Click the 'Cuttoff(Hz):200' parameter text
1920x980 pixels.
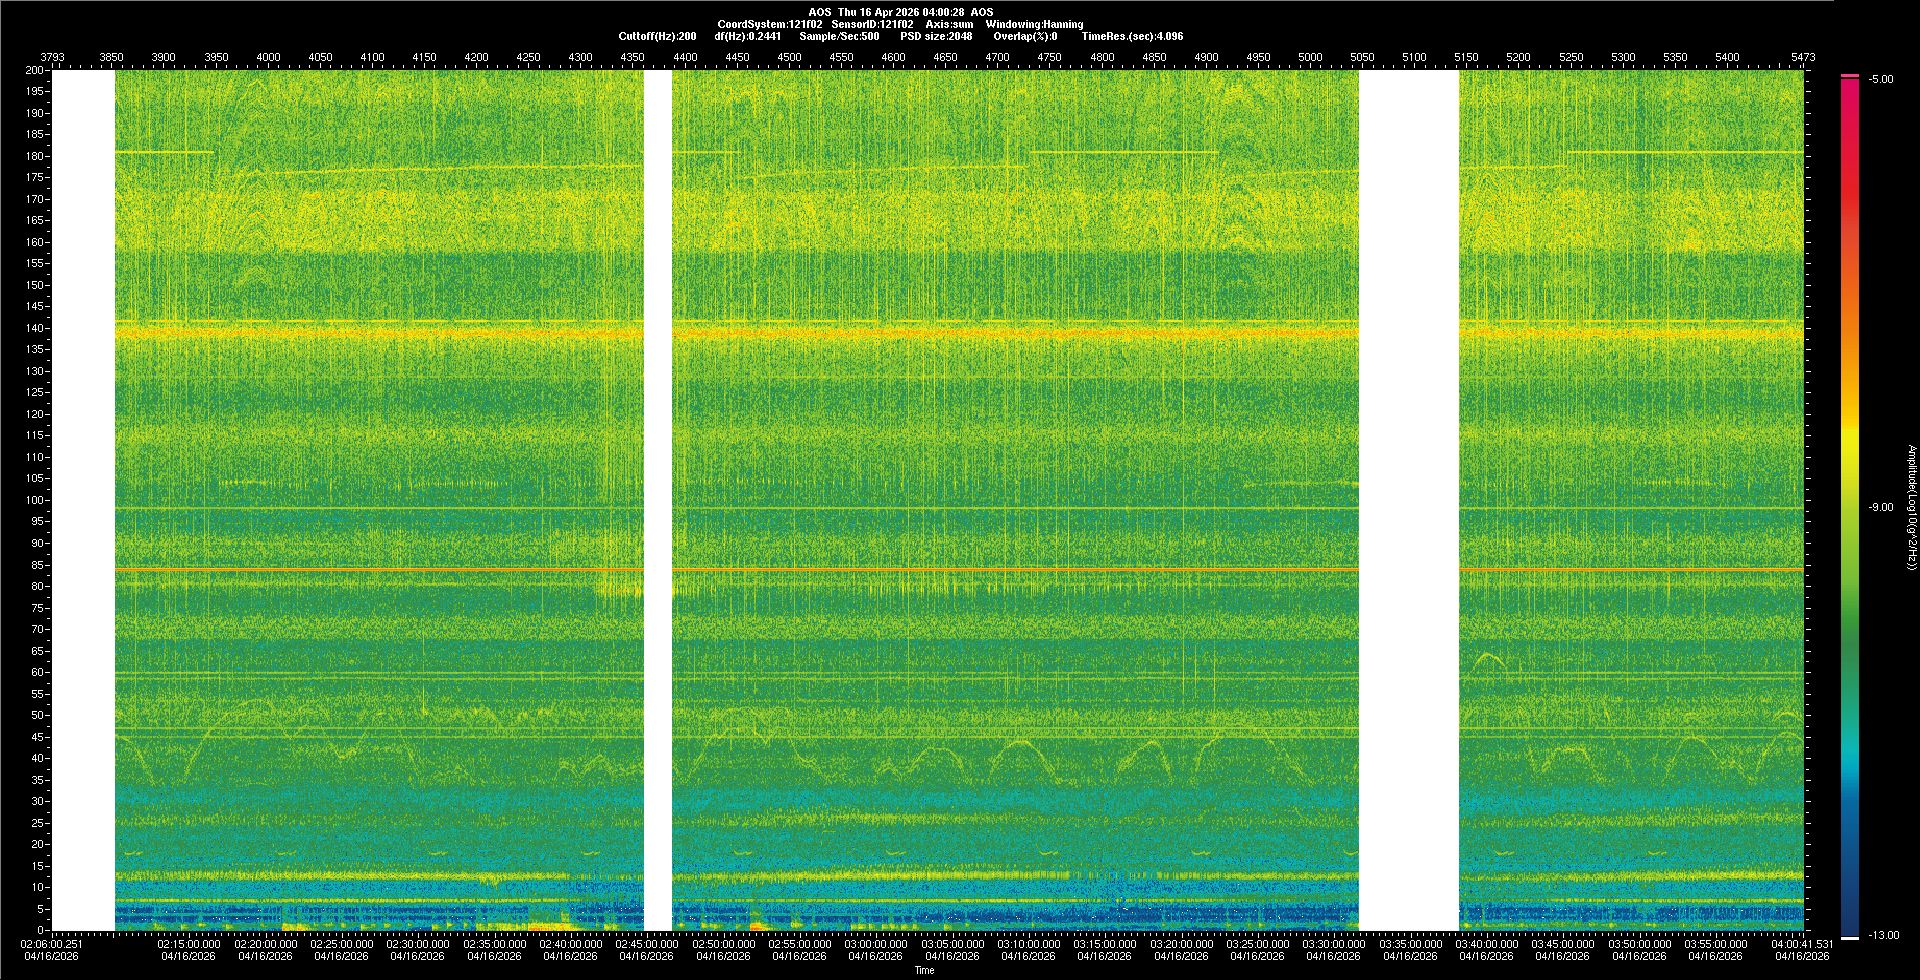[x=657, y=36]
